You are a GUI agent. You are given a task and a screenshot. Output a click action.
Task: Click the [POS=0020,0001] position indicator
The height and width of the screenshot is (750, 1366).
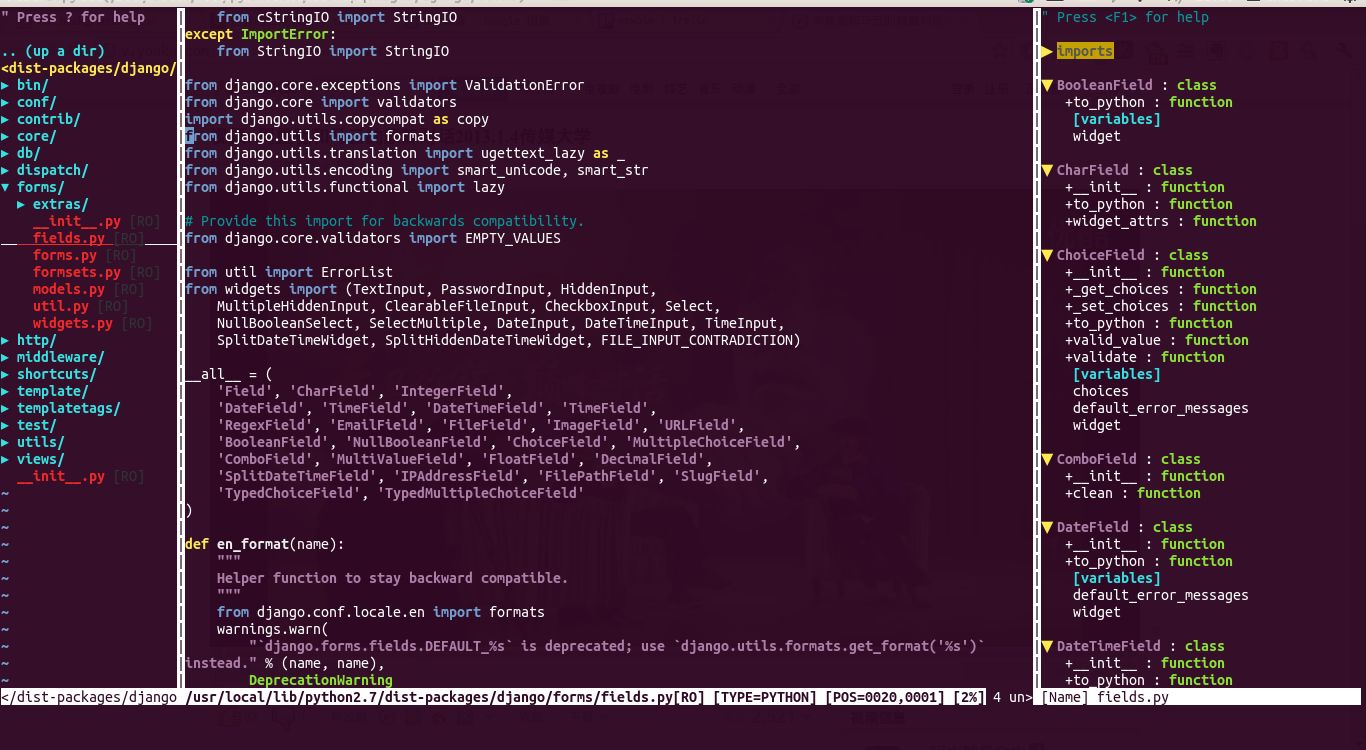click(885, 697)
